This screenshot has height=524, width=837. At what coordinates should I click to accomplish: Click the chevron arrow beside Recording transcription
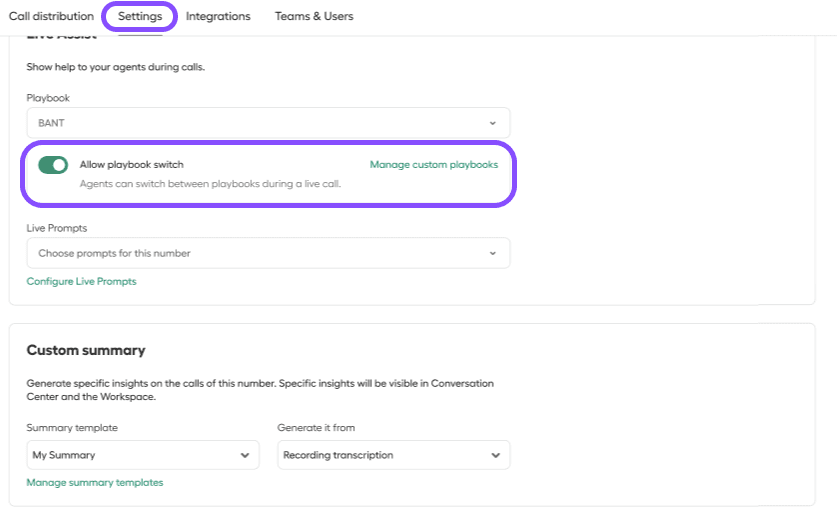coord(495,455)
